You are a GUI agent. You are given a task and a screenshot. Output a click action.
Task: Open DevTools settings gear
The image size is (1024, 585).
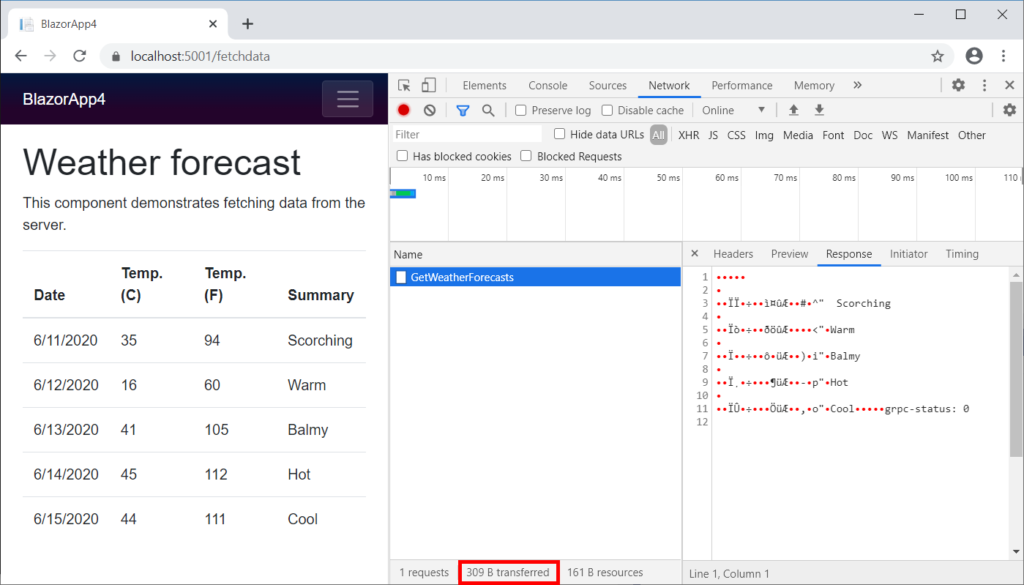957,85
